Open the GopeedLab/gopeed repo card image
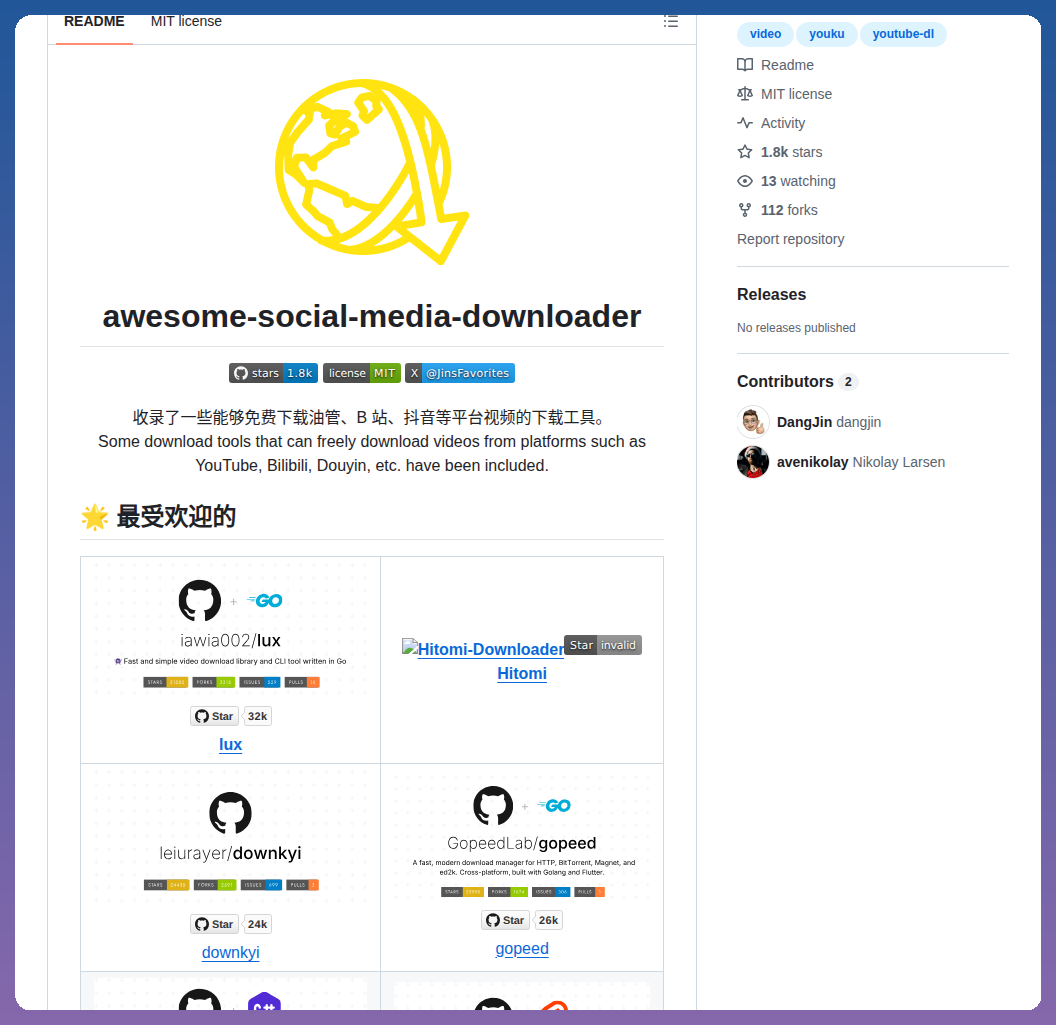 (522, 836)
